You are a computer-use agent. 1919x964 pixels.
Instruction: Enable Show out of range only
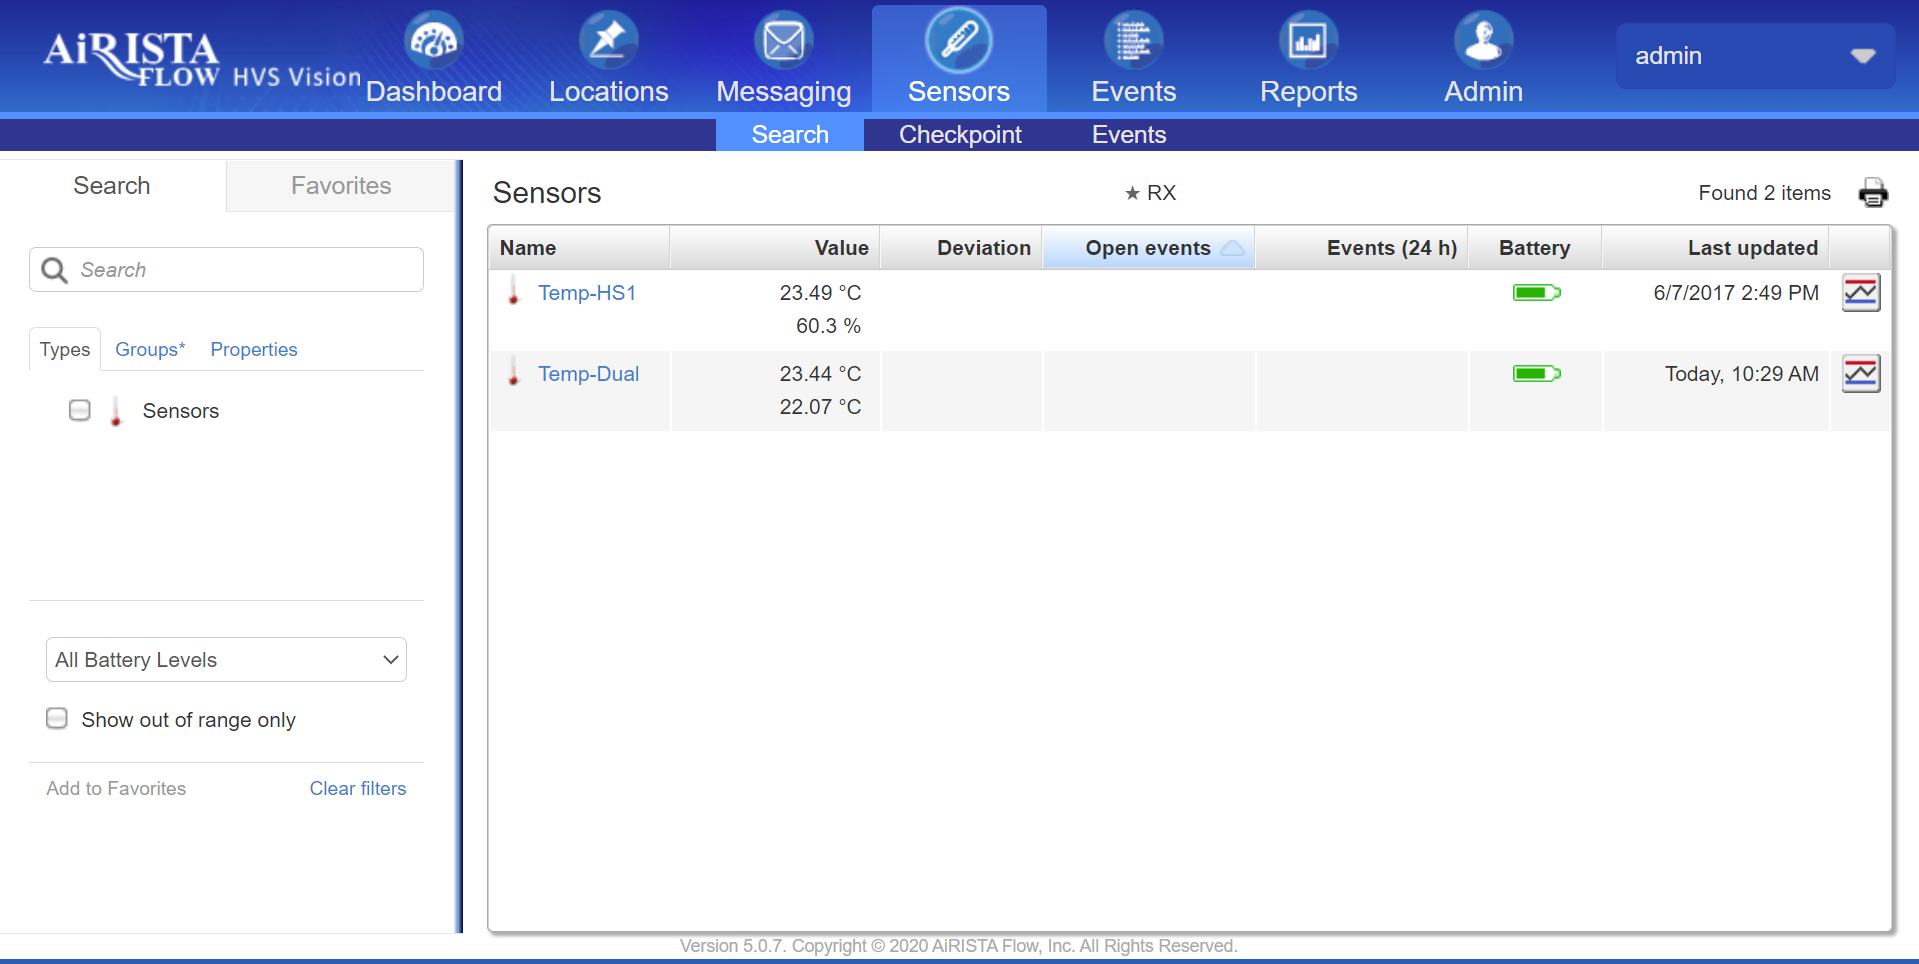(57, 718)
